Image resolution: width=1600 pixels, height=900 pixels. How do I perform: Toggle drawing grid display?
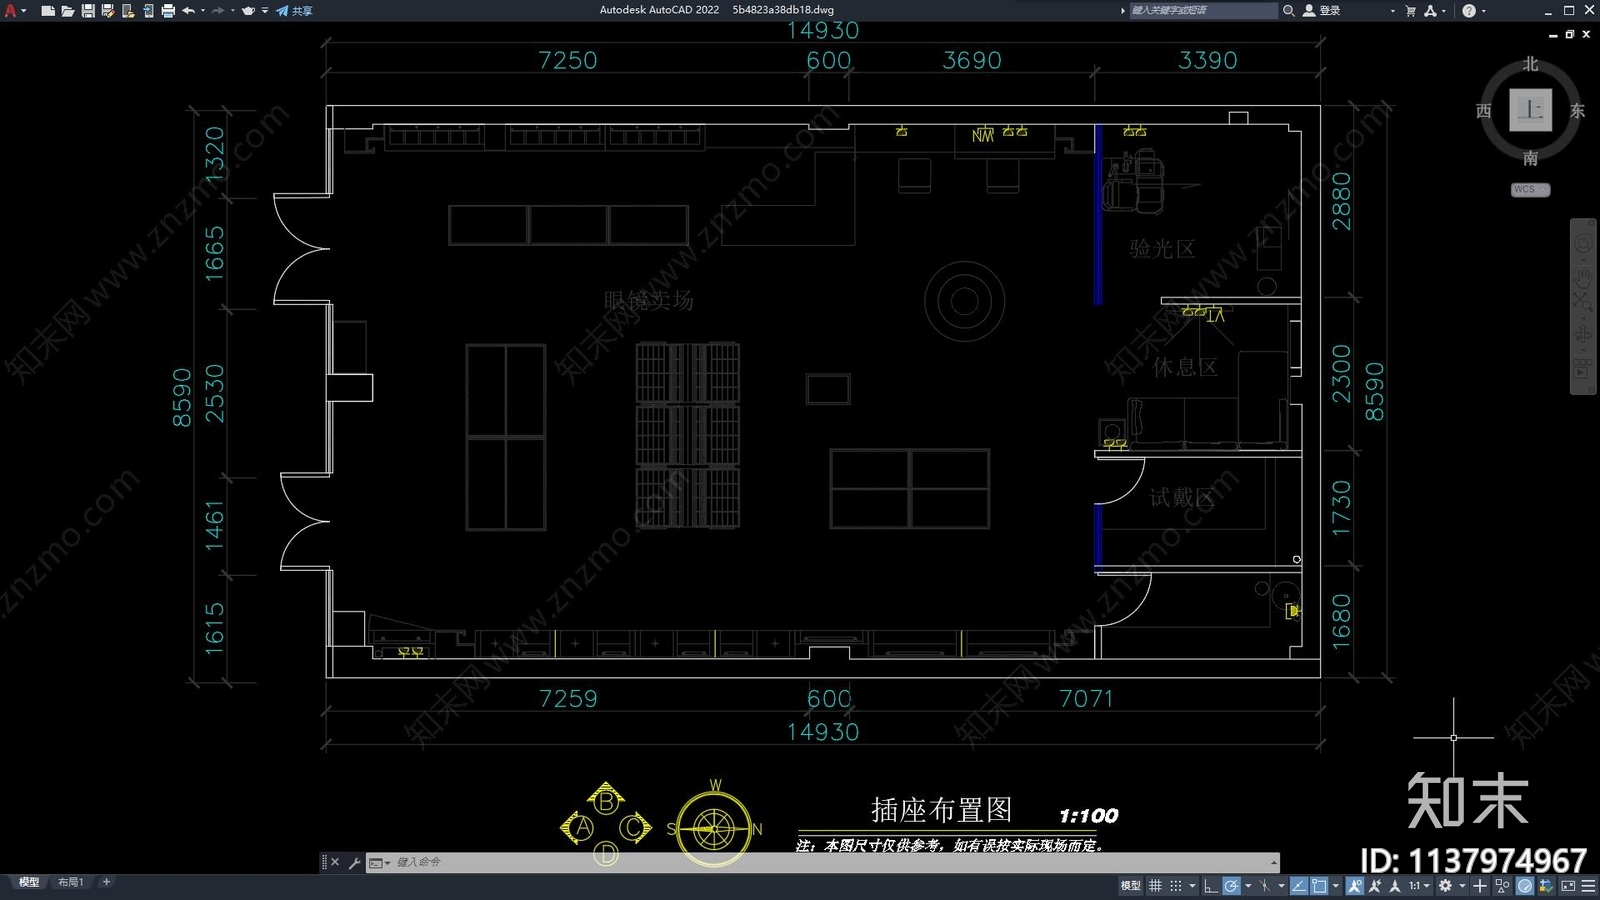pyautogui.click(x=1155, y=886)
